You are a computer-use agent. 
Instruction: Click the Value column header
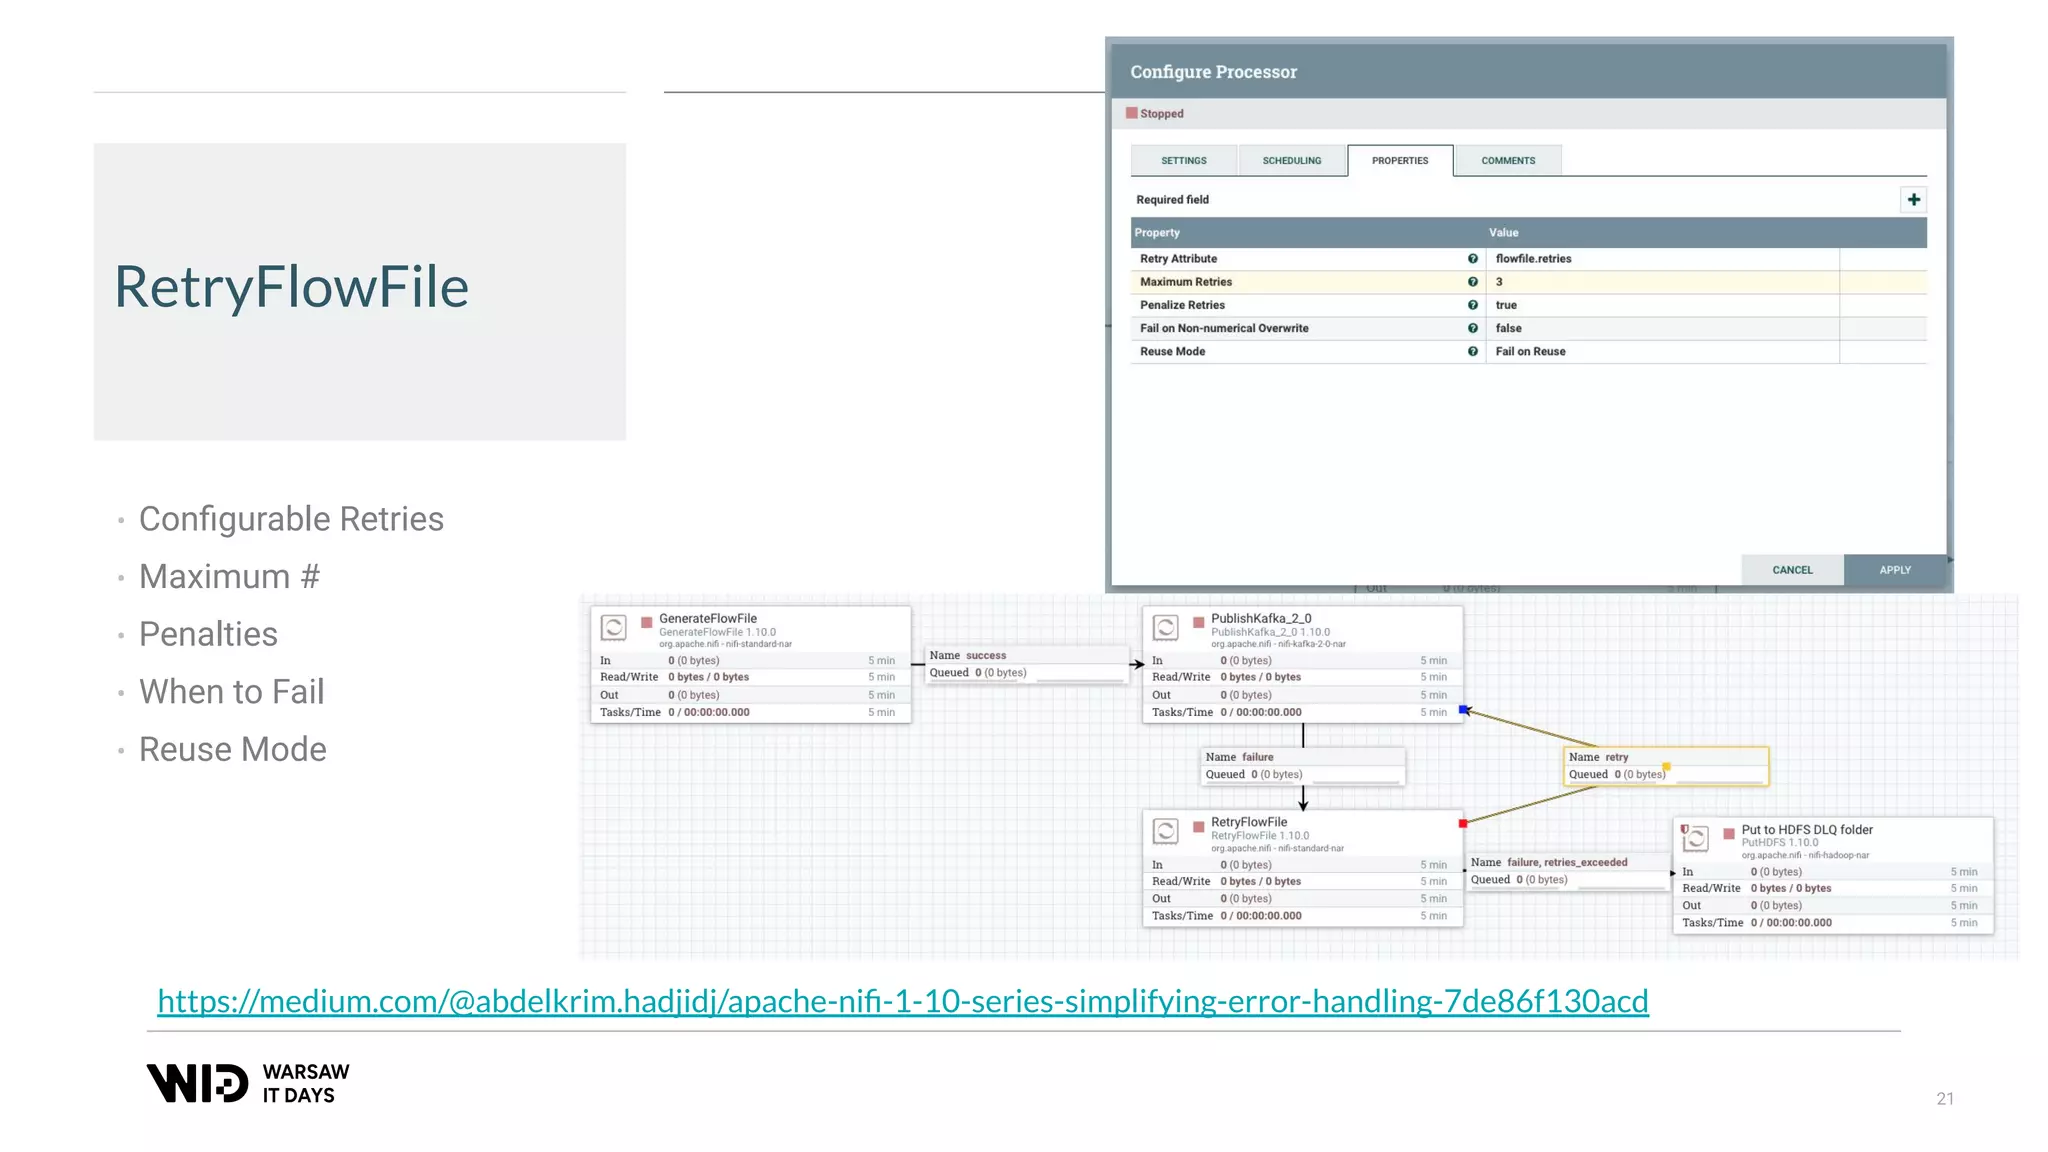[x=1503, y=233]
